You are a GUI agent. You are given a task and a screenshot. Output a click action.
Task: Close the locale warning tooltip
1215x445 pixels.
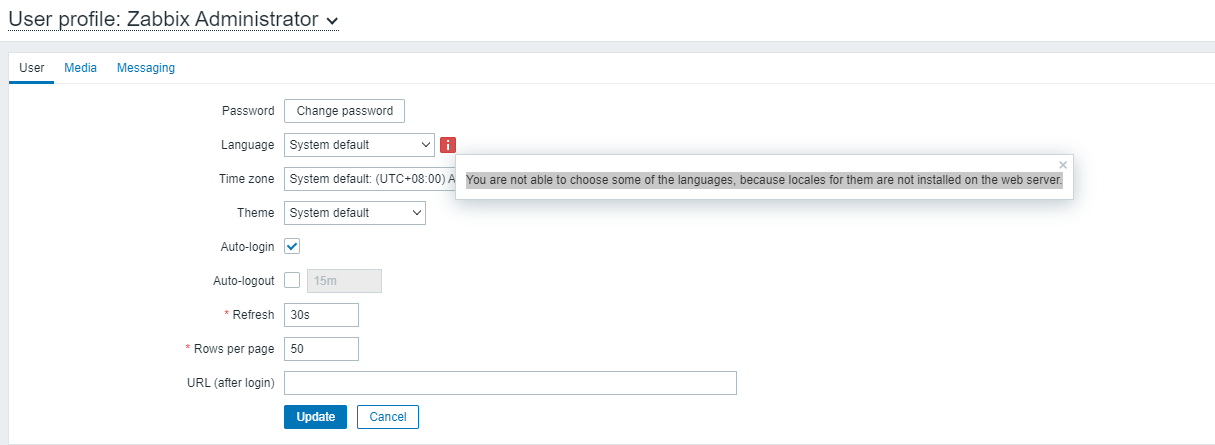tap(1063, 165)
